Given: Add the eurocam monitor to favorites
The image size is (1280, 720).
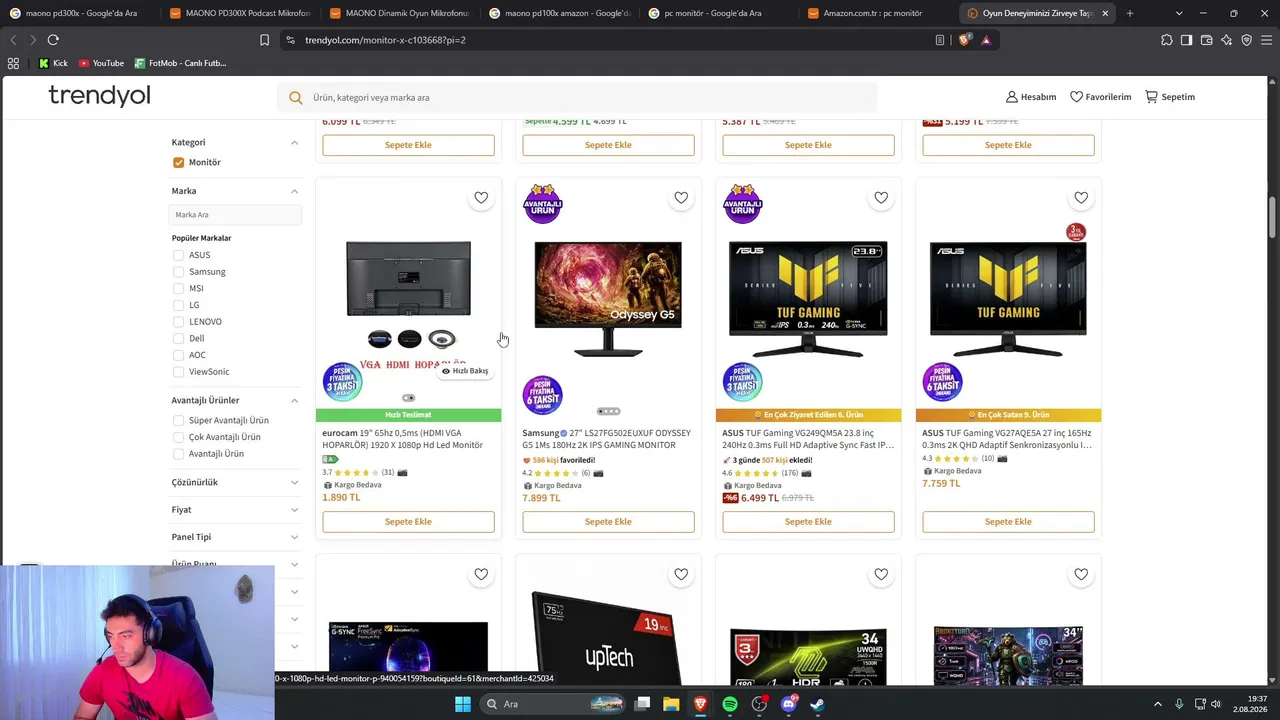Looking at the screenshot, I should click(481, 198).
